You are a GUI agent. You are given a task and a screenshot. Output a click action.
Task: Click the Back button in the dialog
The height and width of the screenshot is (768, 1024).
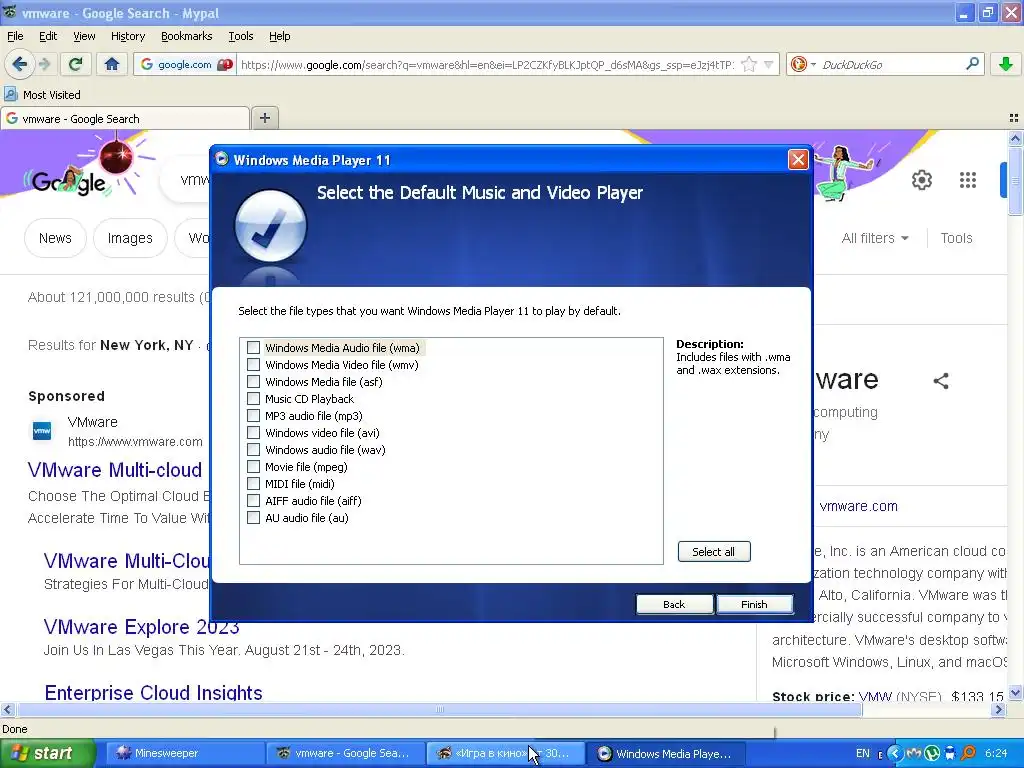coord(674,604)
